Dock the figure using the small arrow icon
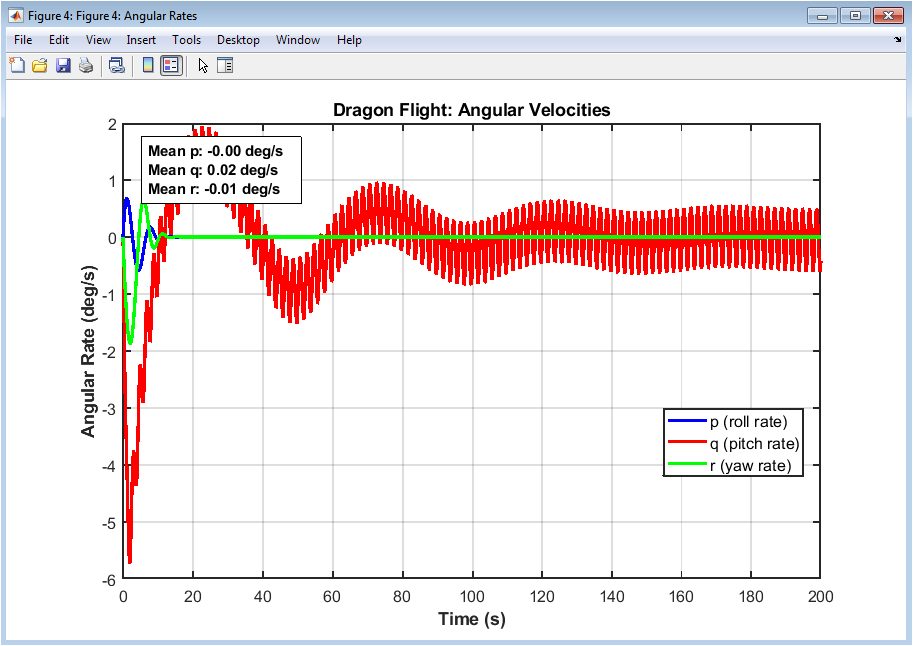The height and width of the screenshot is (646, 913). [x=897, y=40]
